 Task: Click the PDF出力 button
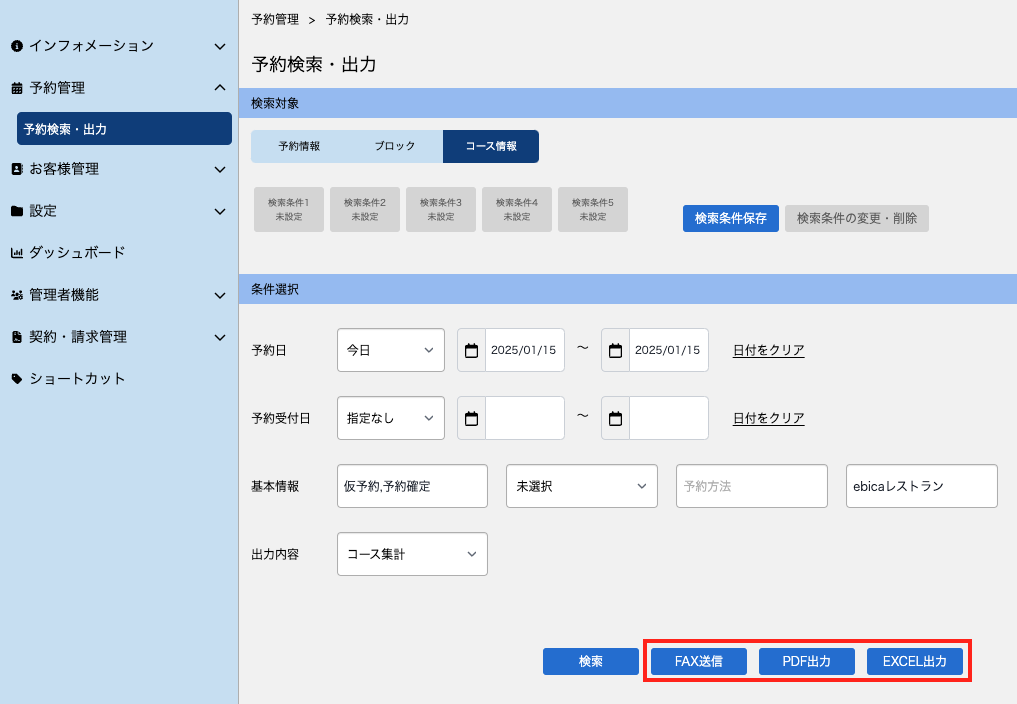807,662
